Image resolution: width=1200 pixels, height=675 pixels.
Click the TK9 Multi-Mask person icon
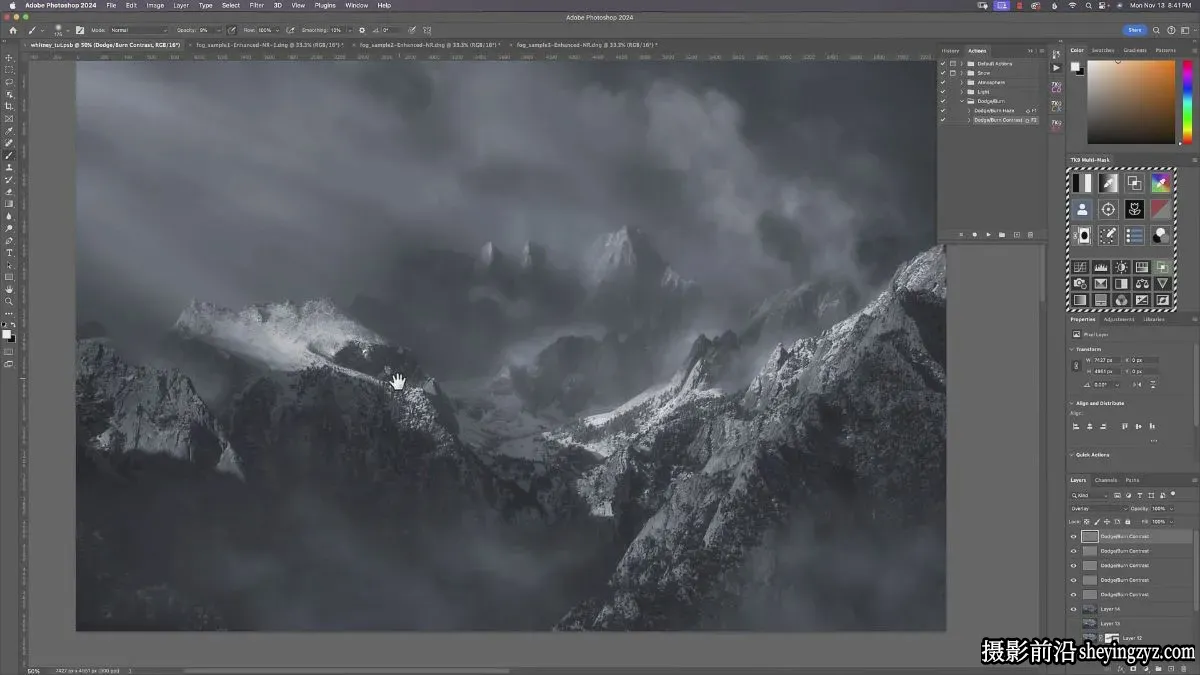tap(1082, 209)
